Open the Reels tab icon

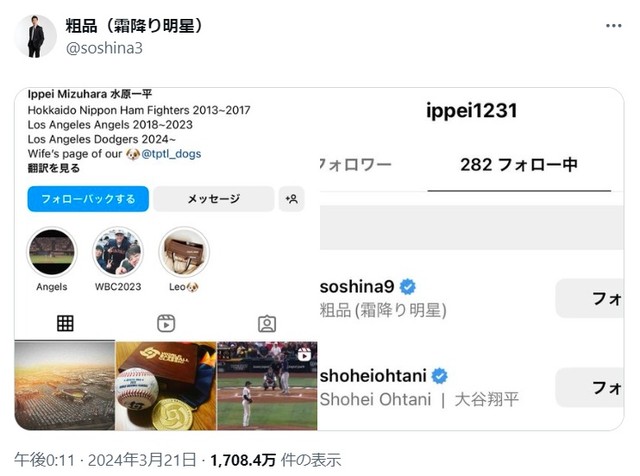point(166,323)
